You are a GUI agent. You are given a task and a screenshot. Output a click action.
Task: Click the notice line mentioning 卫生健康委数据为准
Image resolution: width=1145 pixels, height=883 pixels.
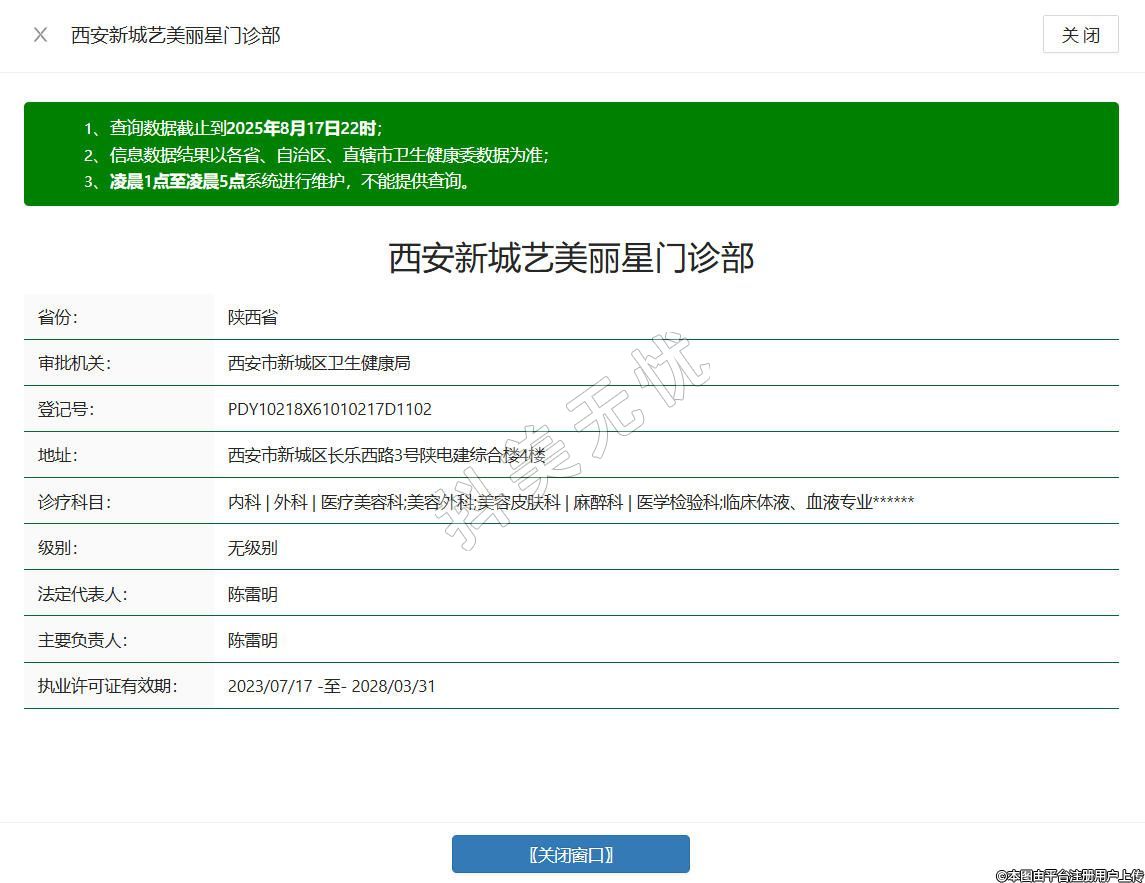click(x=328, y=155)
